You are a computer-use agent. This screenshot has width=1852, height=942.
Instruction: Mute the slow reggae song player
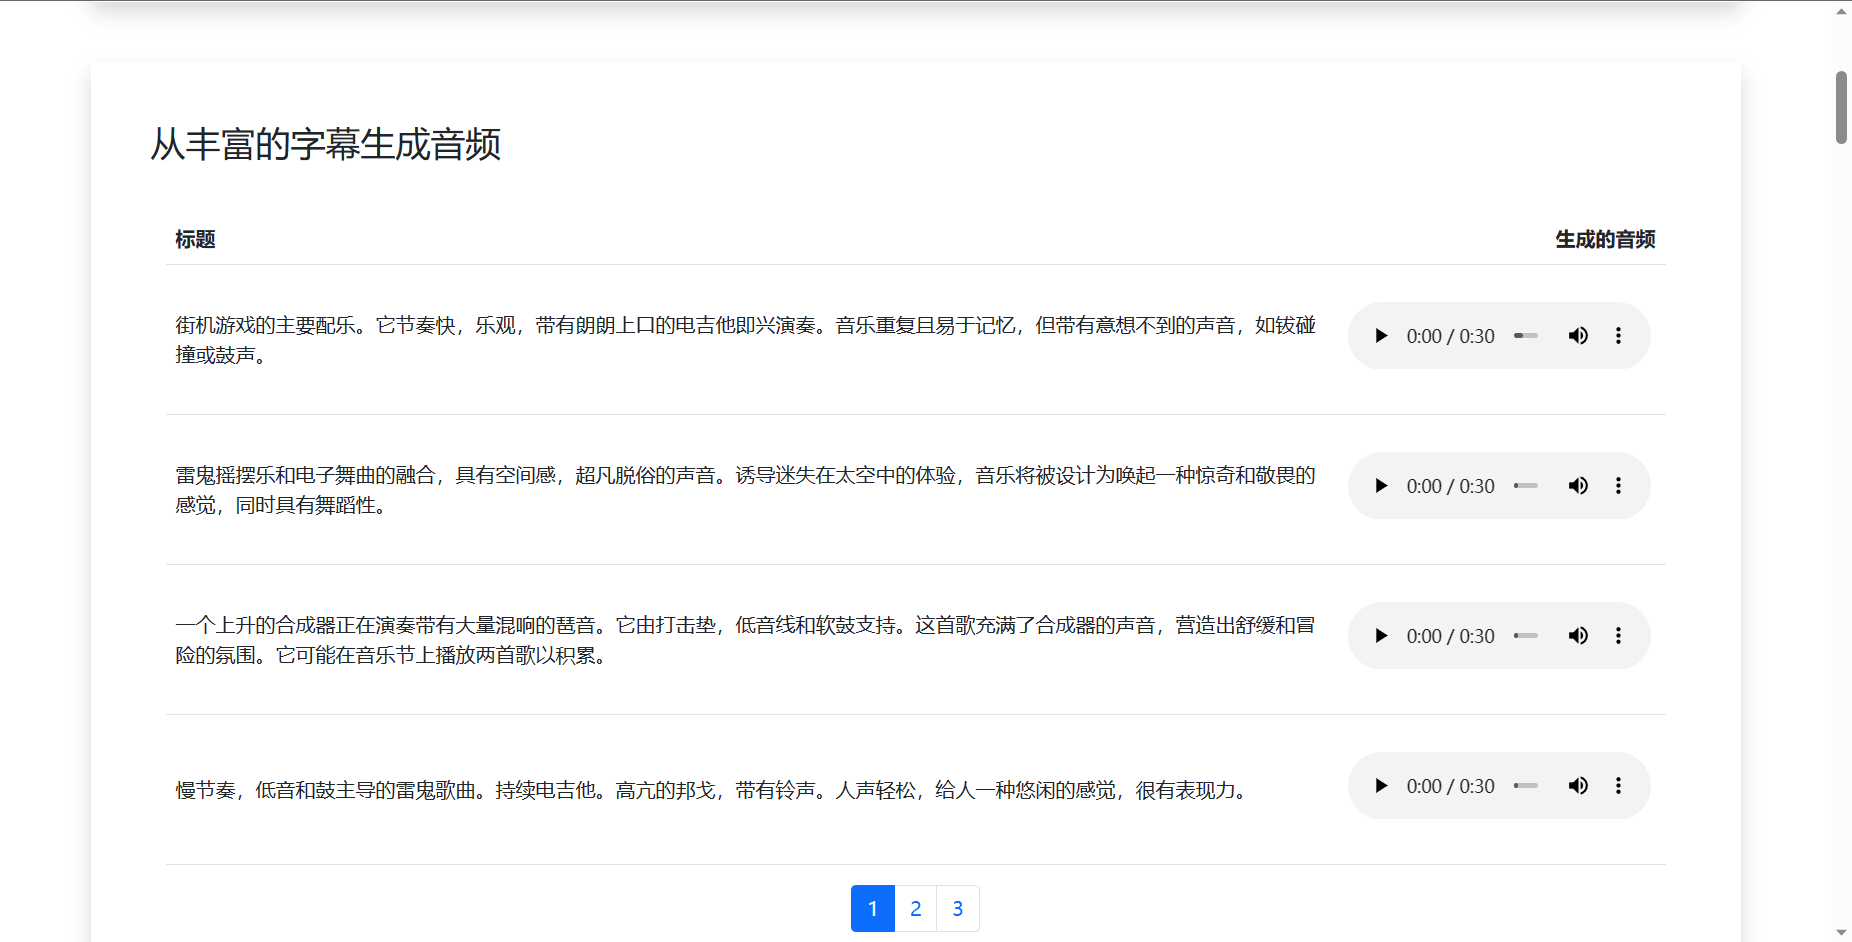coord(1578,786)
